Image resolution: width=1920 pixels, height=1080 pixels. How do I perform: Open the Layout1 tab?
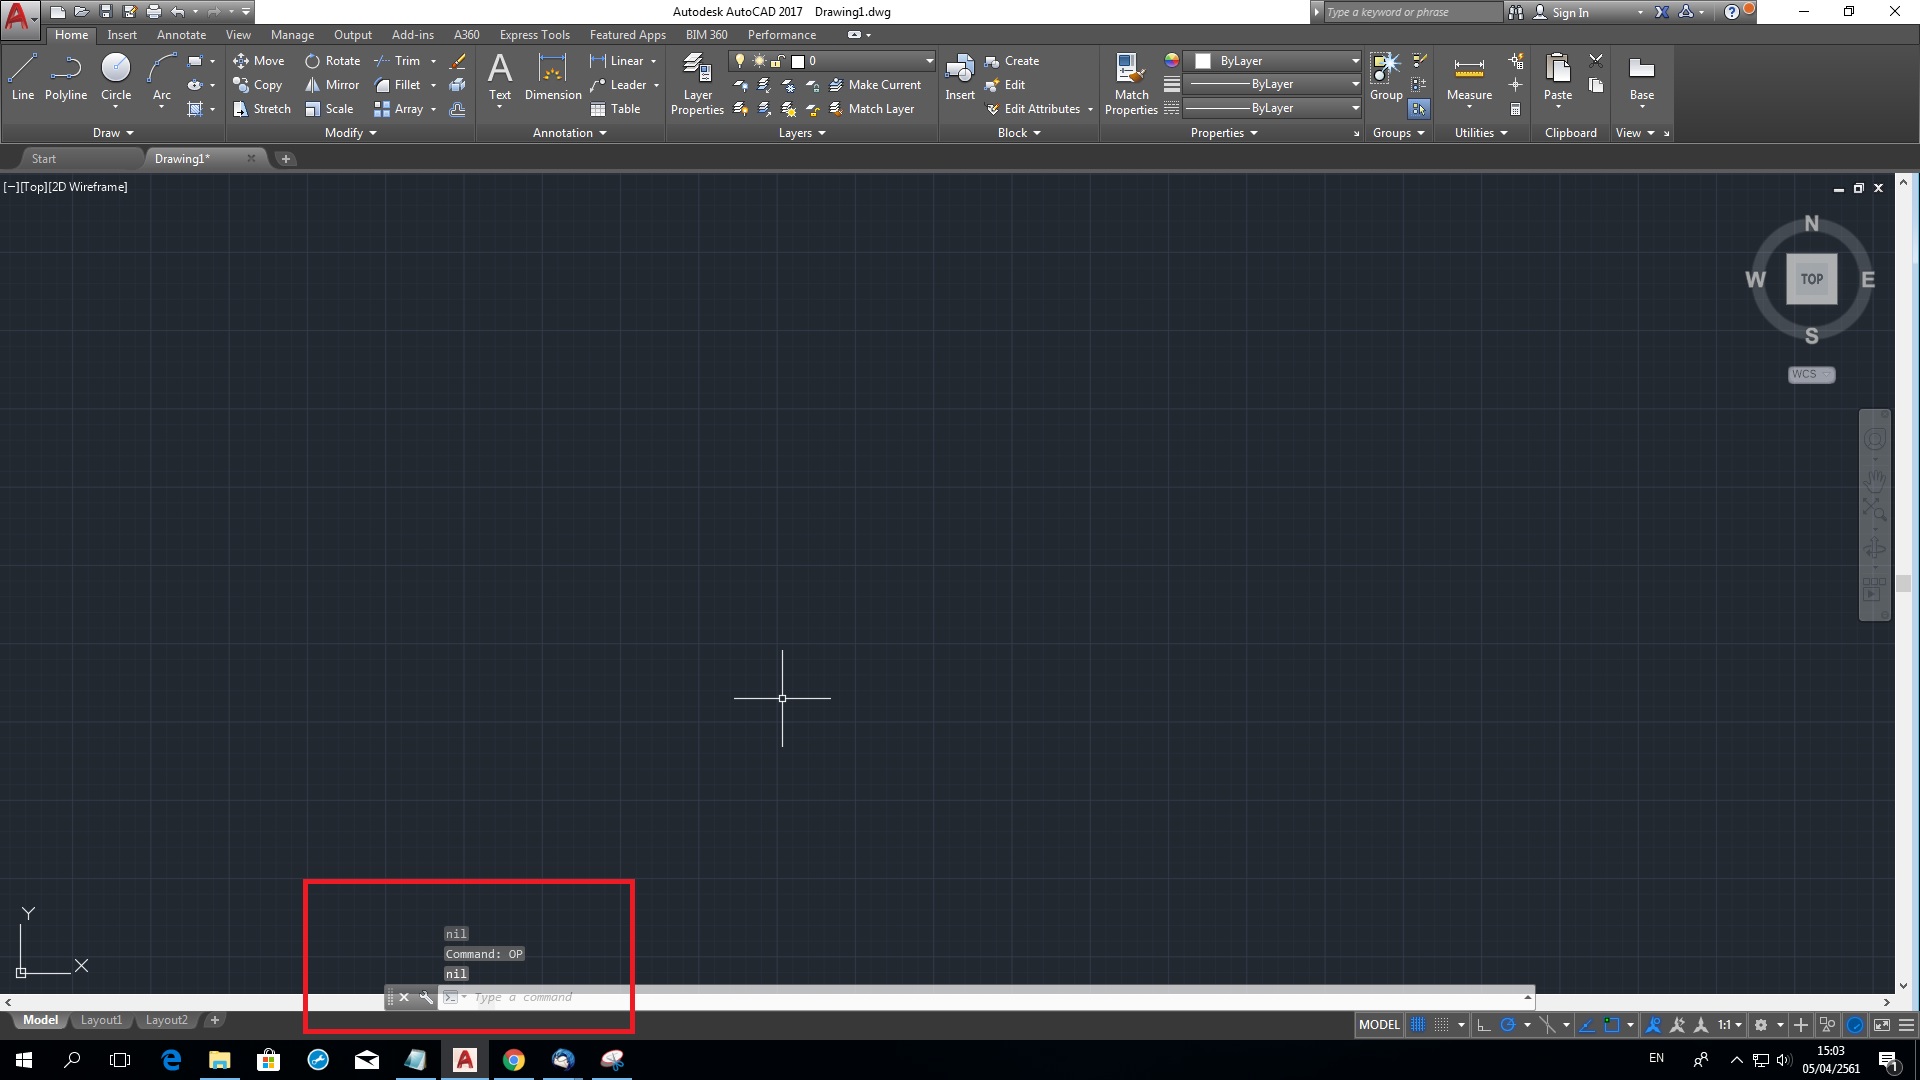pos(100,1019)
